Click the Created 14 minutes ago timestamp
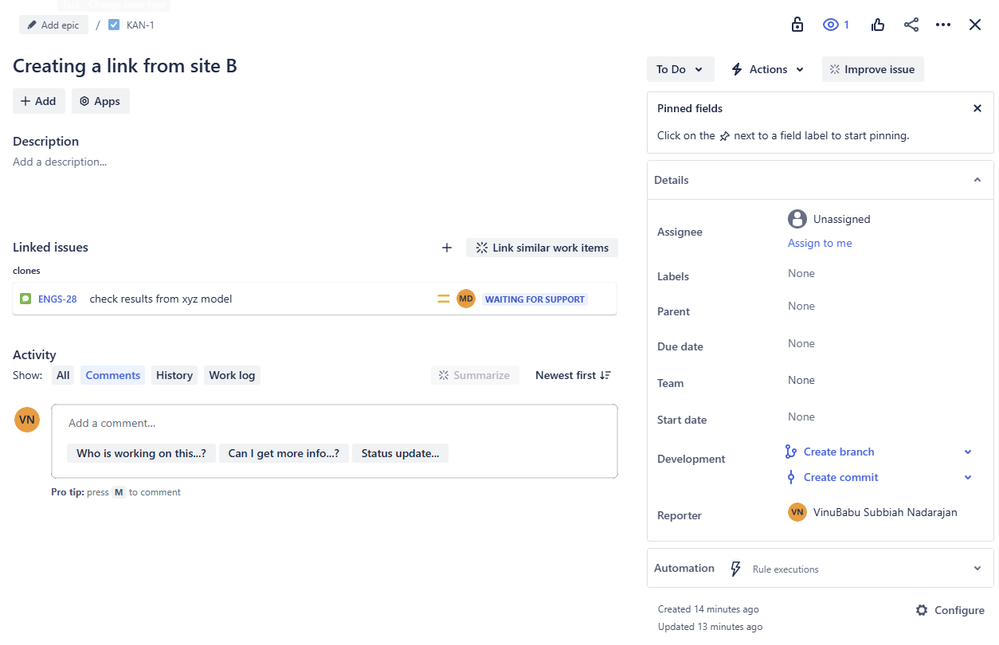 click(x=708, y=609)
